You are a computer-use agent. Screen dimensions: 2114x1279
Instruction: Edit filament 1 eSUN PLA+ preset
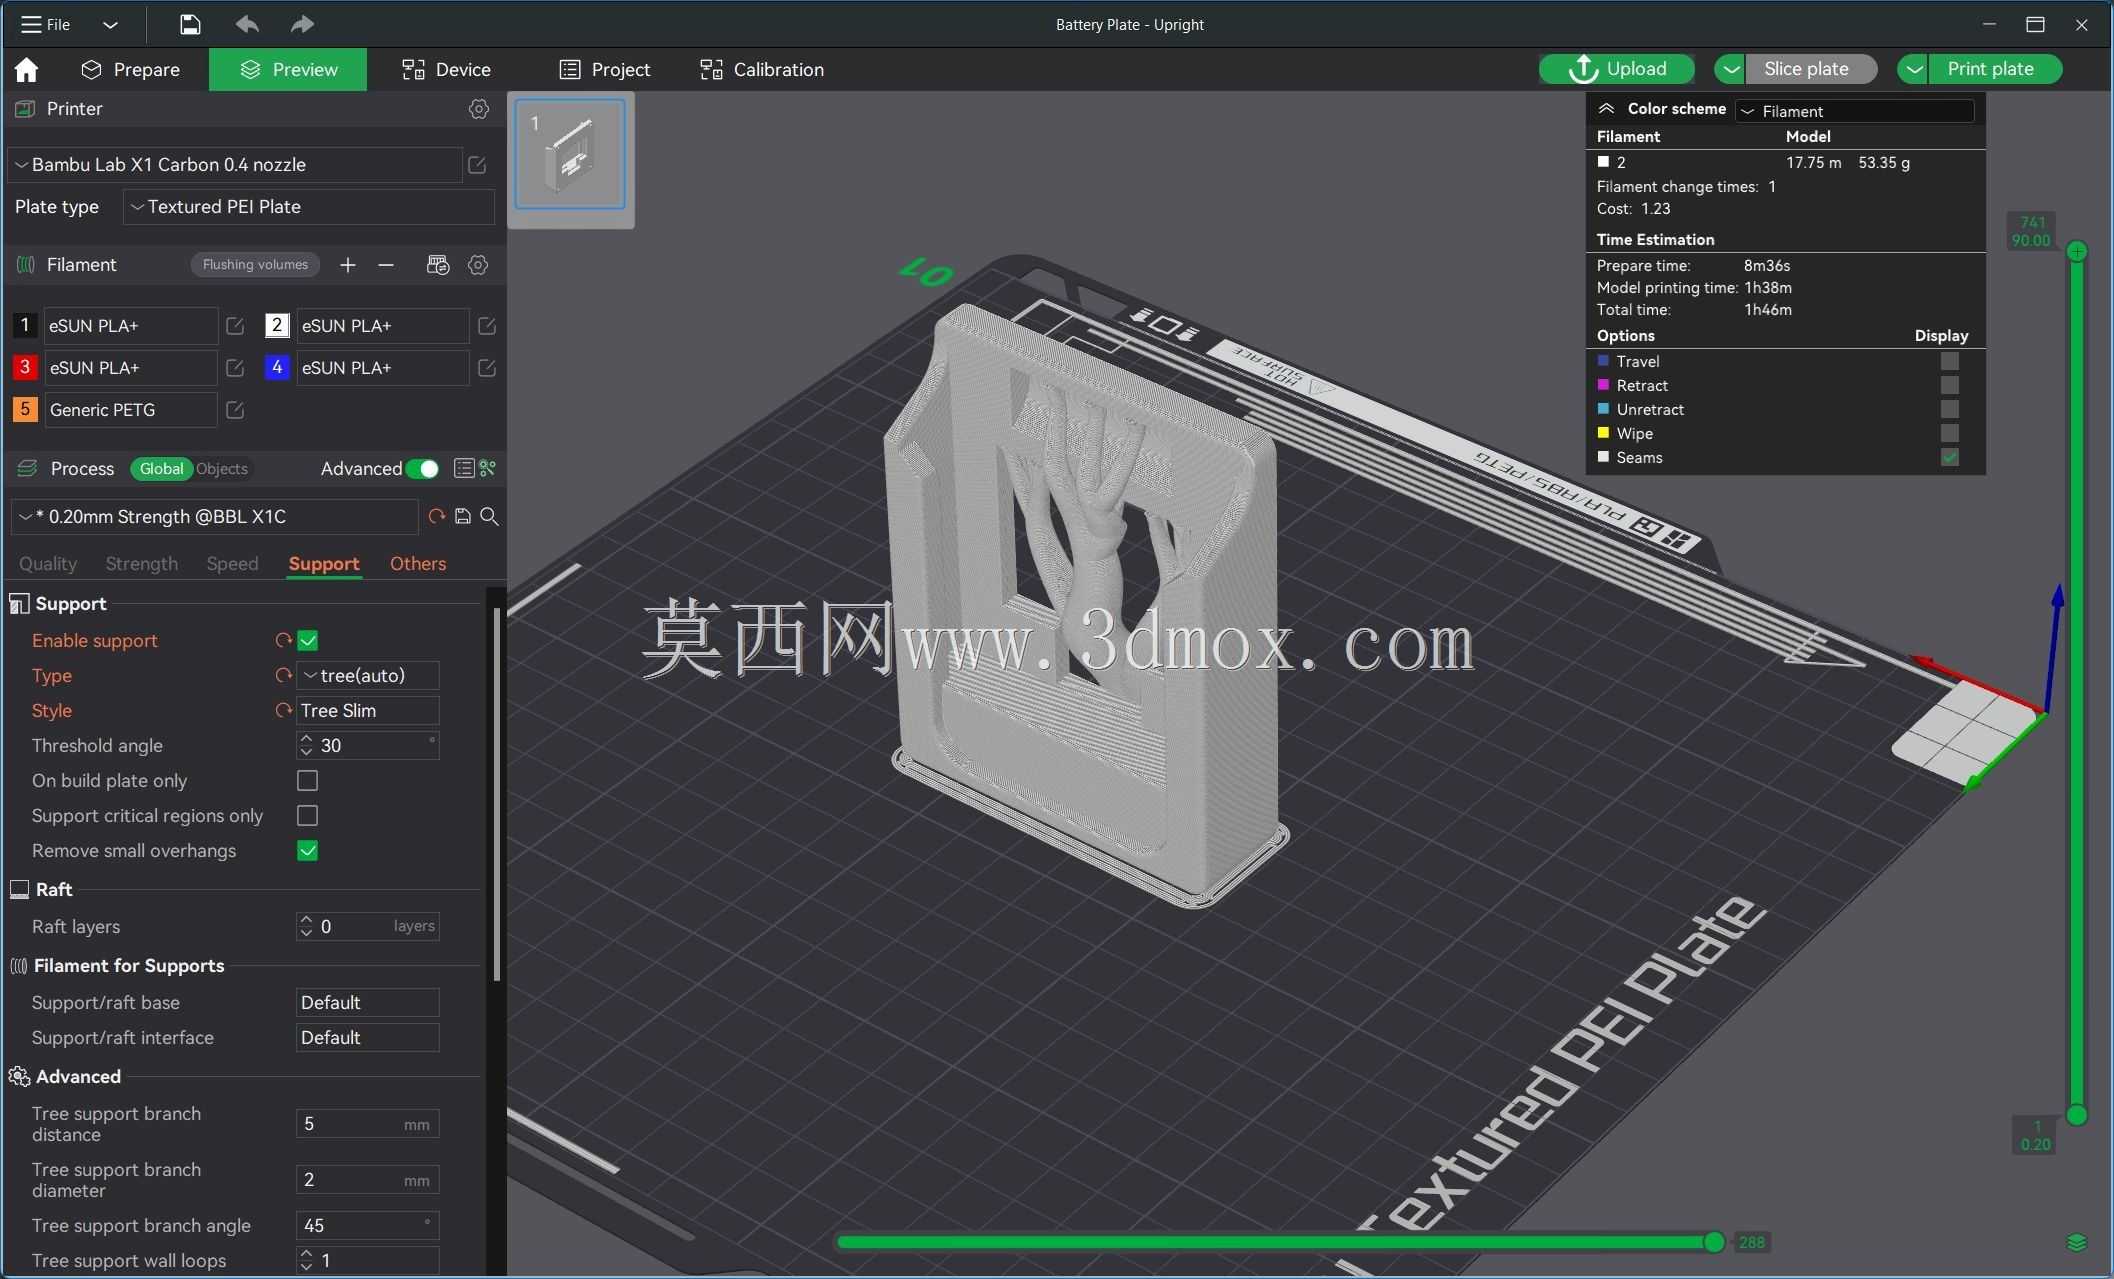pyautogui.click(x=235, y=326)
